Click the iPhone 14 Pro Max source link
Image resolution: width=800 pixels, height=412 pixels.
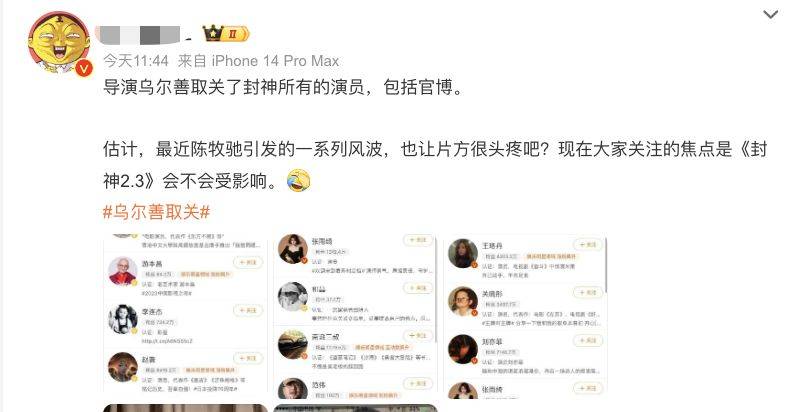pyautogui.click(x=275, y=61)
